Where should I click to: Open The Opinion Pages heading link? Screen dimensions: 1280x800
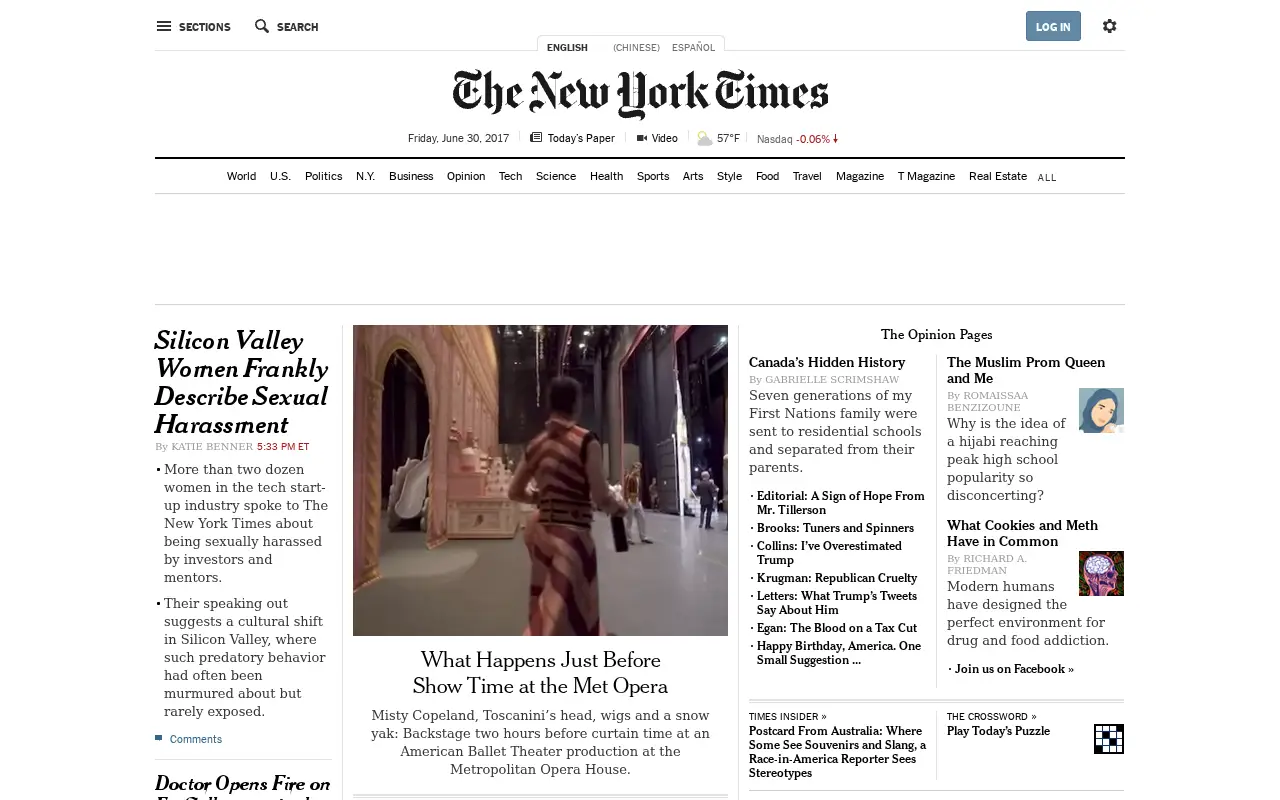[x=936, y=335]
